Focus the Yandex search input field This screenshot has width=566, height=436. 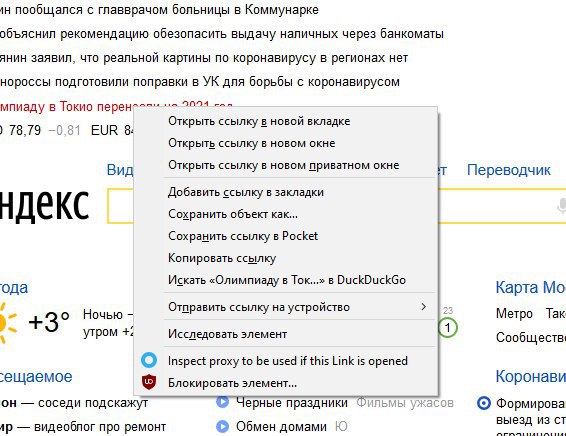[x=336, y=206]
